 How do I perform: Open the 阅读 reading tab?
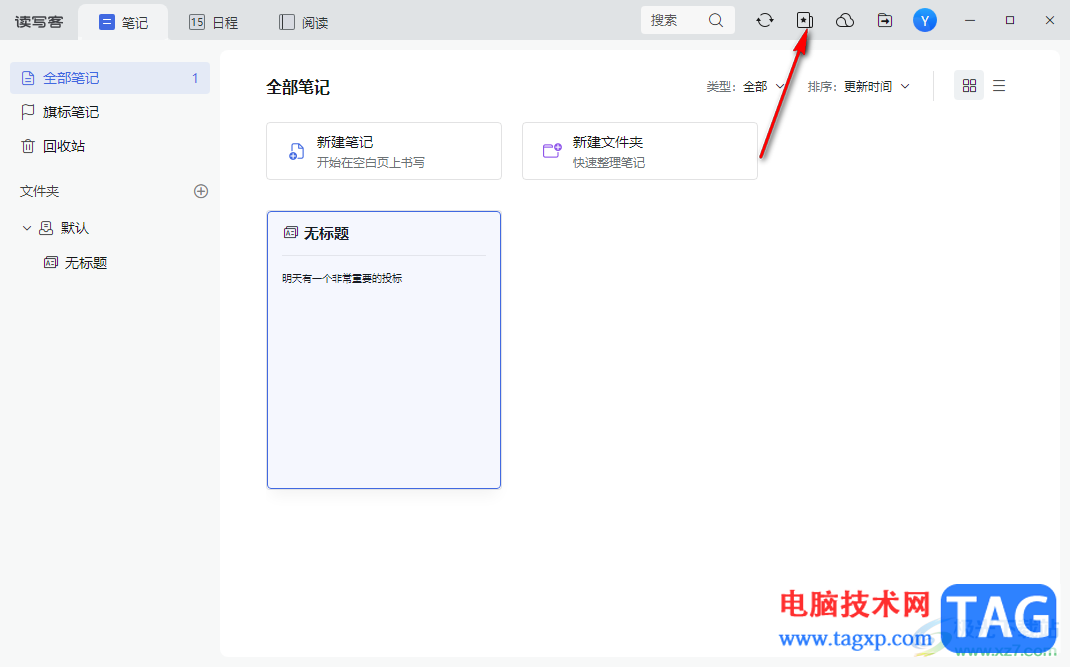304,23
